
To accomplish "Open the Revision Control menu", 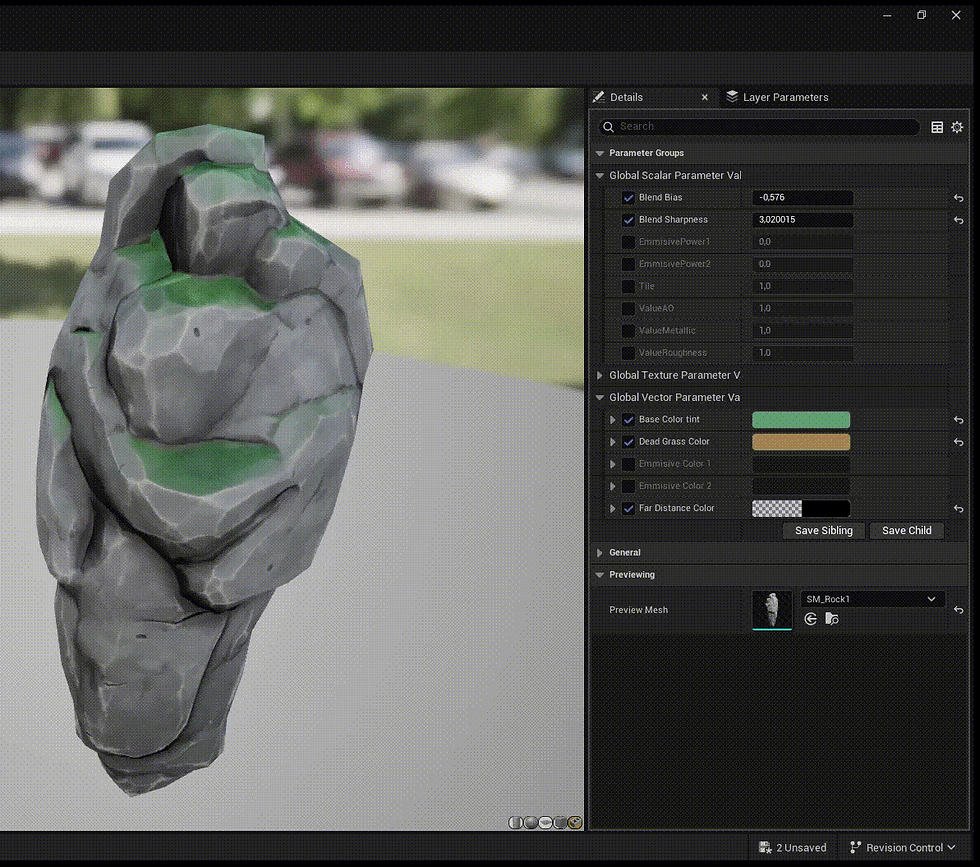I will tap(902, 848).
